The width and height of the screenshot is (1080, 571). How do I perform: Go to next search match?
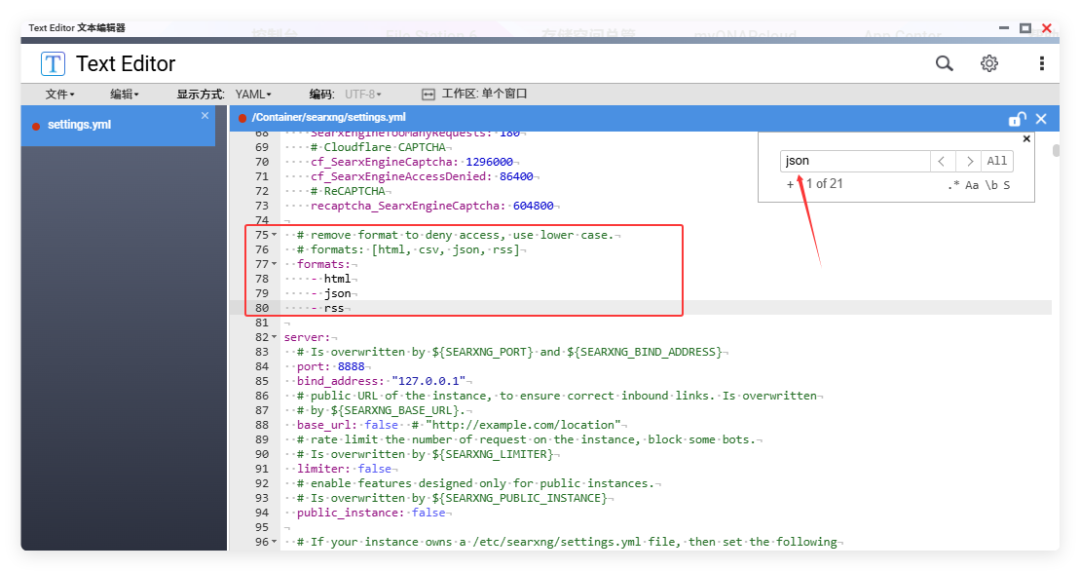point(968,161)
